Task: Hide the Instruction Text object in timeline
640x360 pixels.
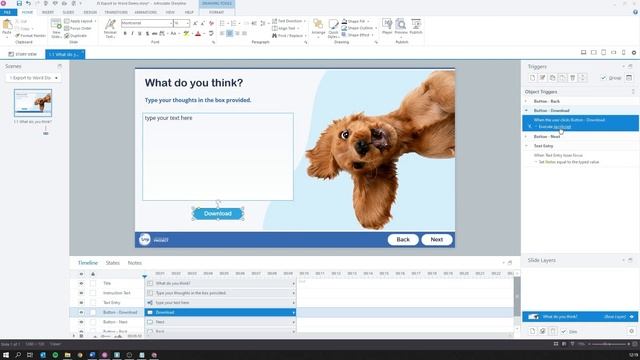Action: [81, 293]
